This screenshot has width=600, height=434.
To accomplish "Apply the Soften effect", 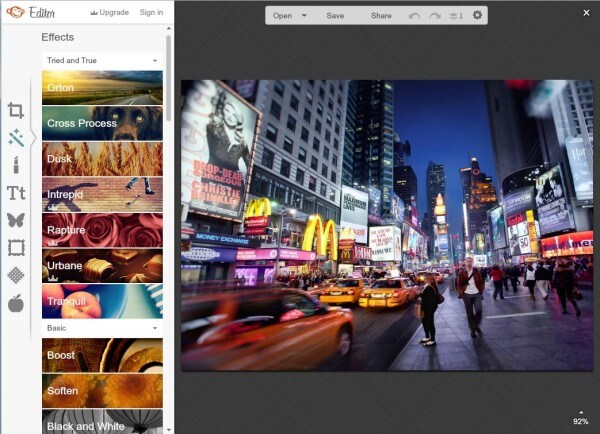I will [x=102, y=391].
